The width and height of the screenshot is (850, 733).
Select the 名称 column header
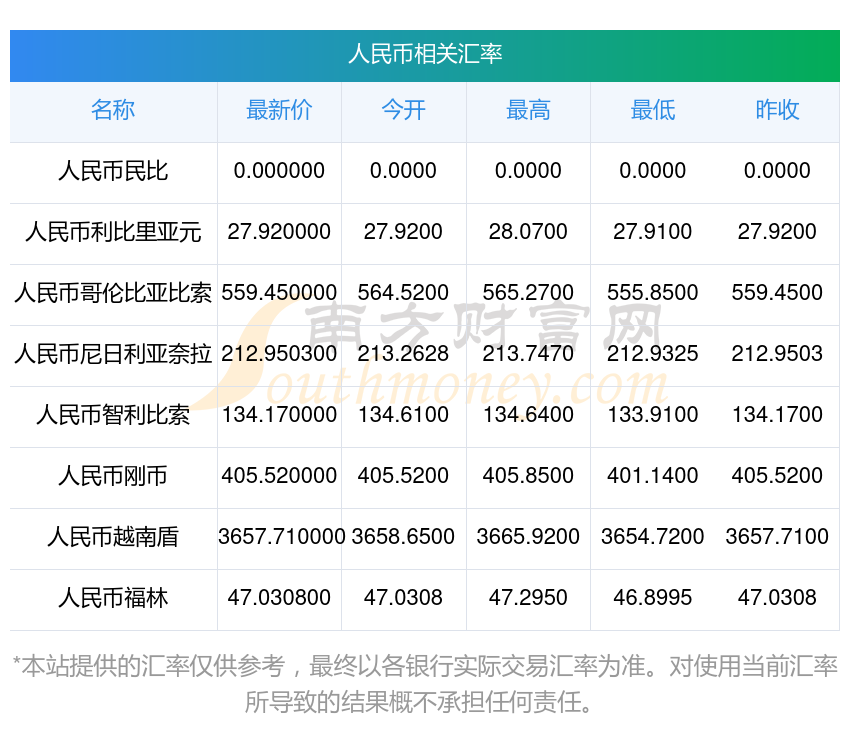click(x=113, y=110)
